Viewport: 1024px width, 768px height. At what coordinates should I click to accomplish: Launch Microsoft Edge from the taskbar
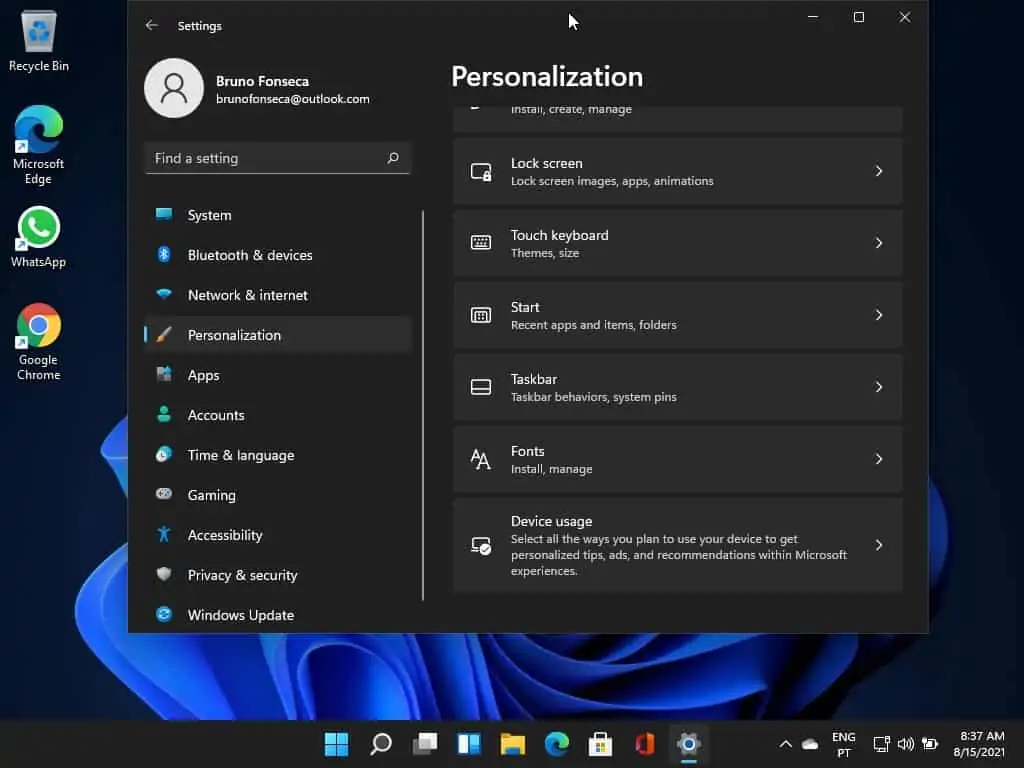tap(556, 744)
